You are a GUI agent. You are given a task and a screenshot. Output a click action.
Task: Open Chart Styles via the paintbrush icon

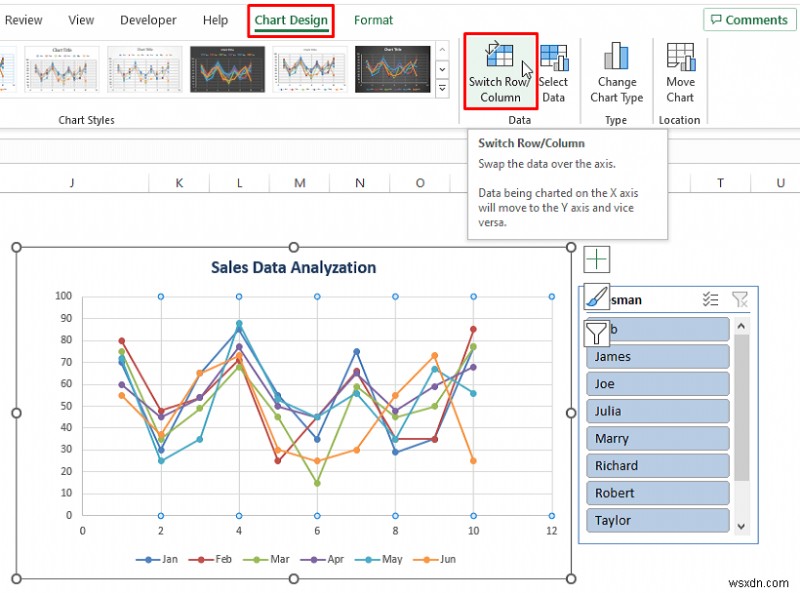tap(596, 298)
